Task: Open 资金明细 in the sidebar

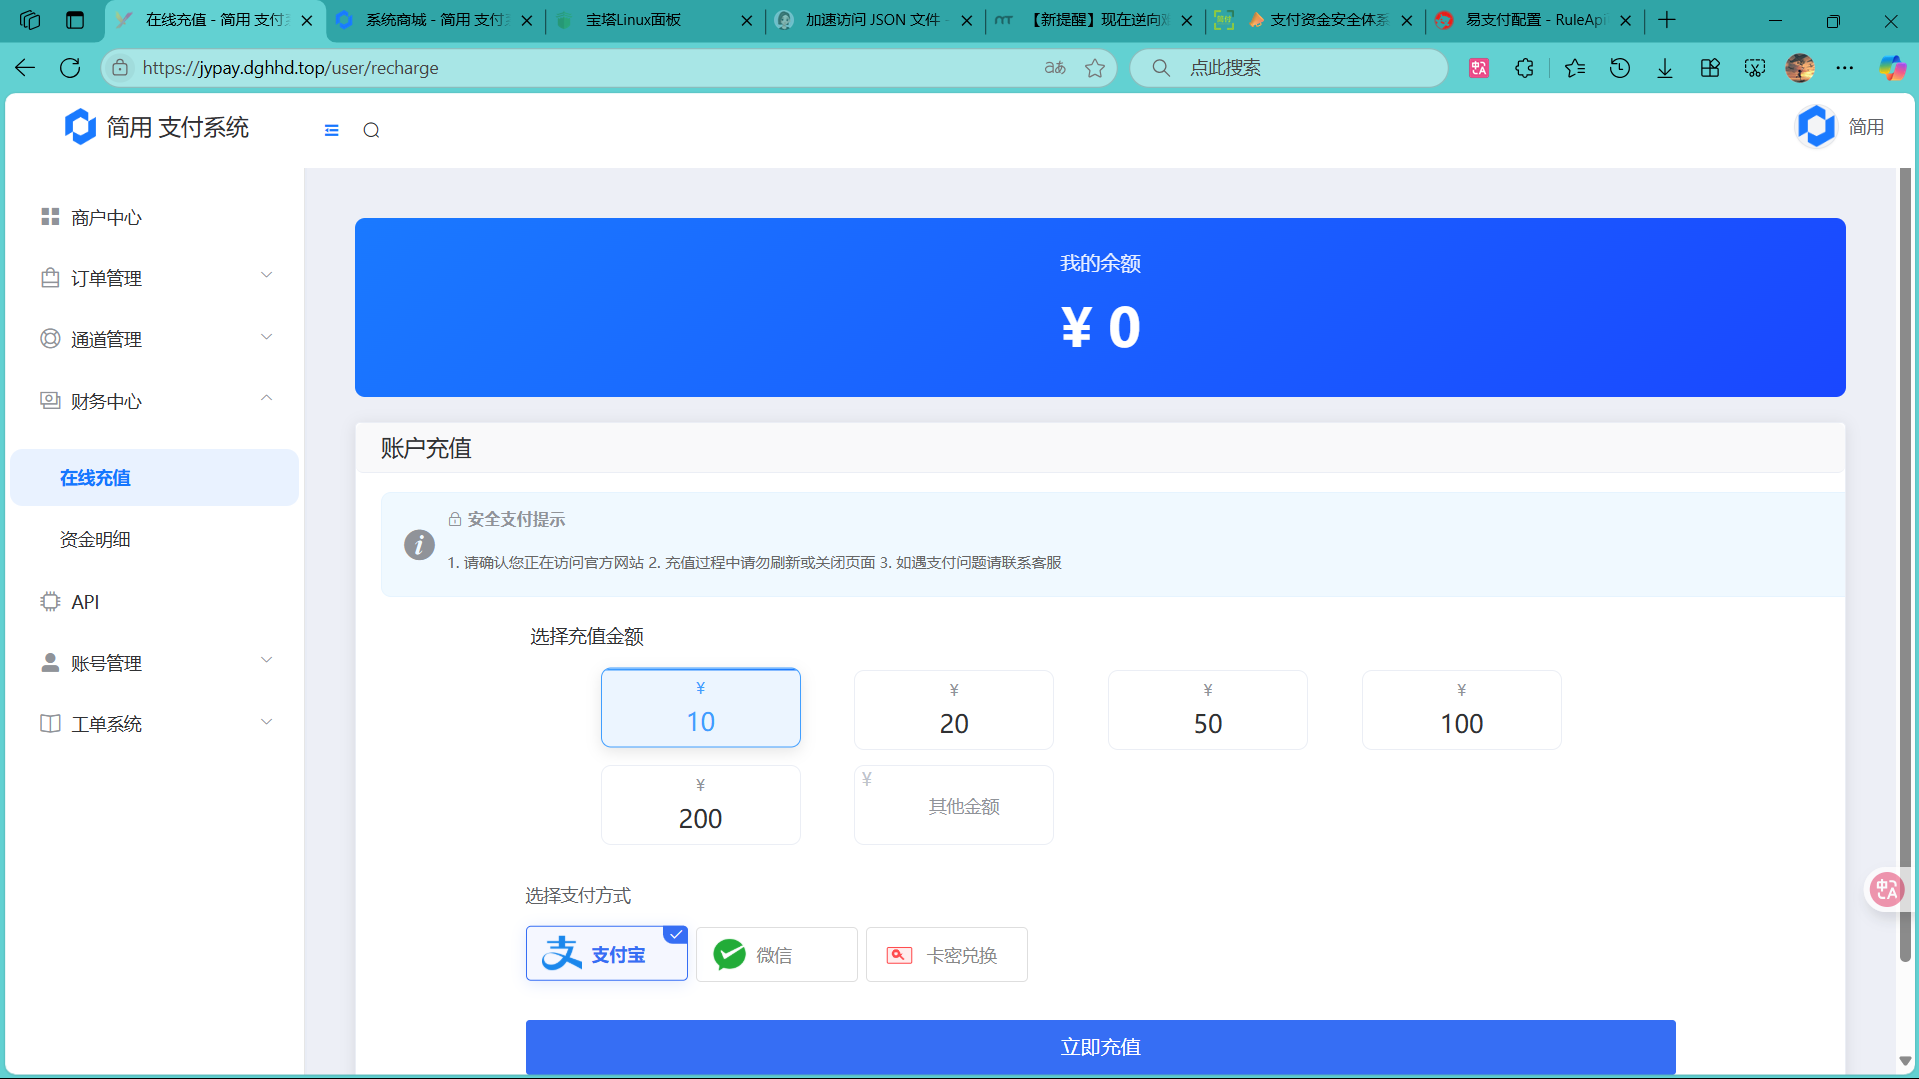Action: click(95, 539)
